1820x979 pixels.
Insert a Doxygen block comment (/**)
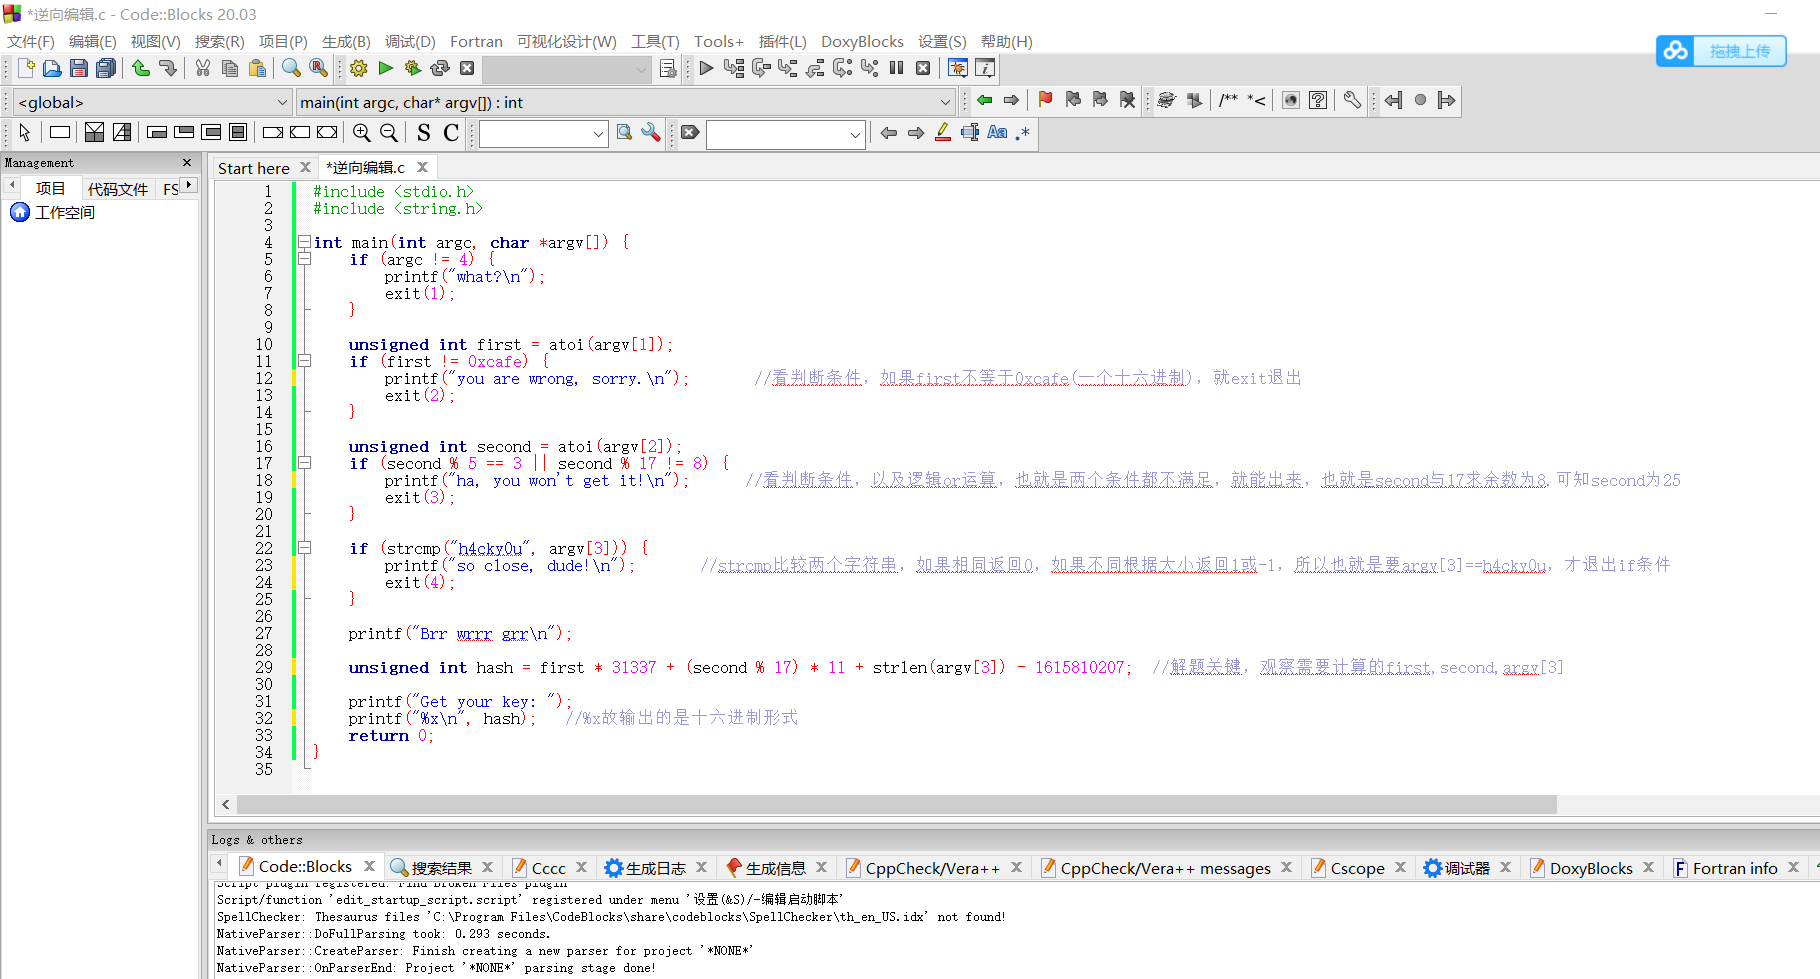pos(1228,100)
